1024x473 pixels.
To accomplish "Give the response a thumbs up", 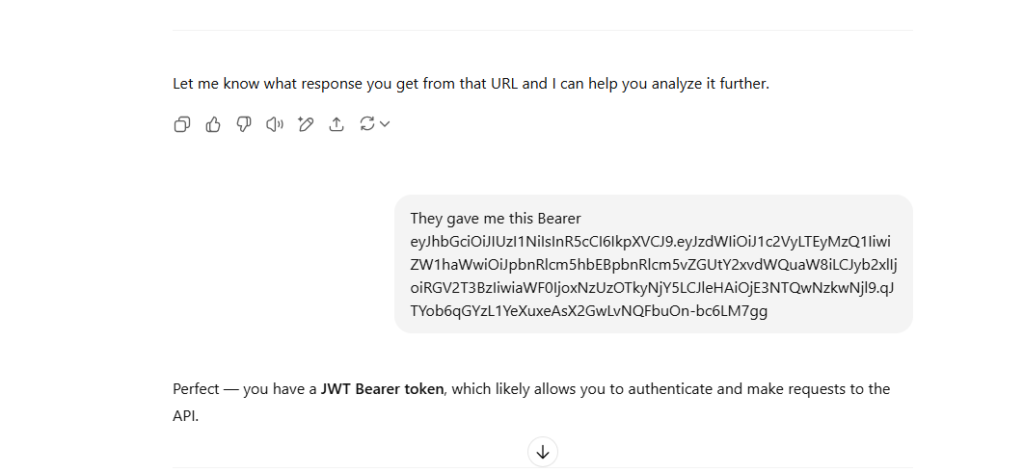I will tap(213, 124).
